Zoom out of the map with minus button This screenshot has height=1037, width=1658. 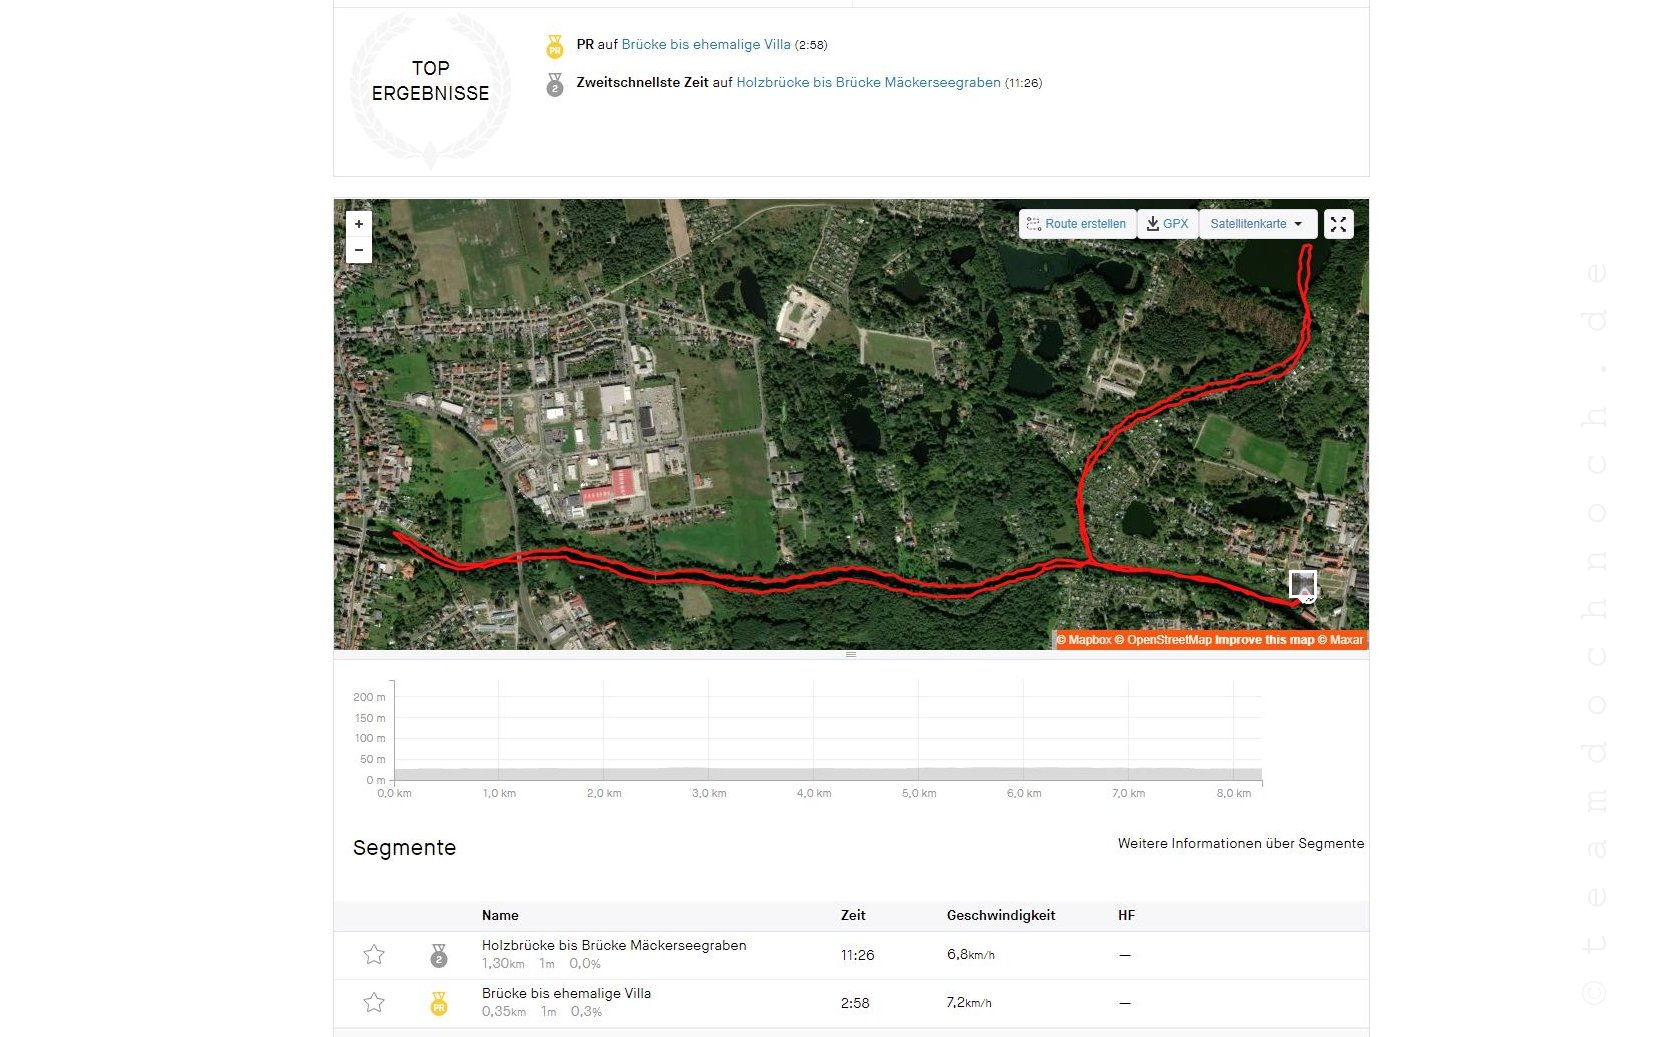(359, 250)
